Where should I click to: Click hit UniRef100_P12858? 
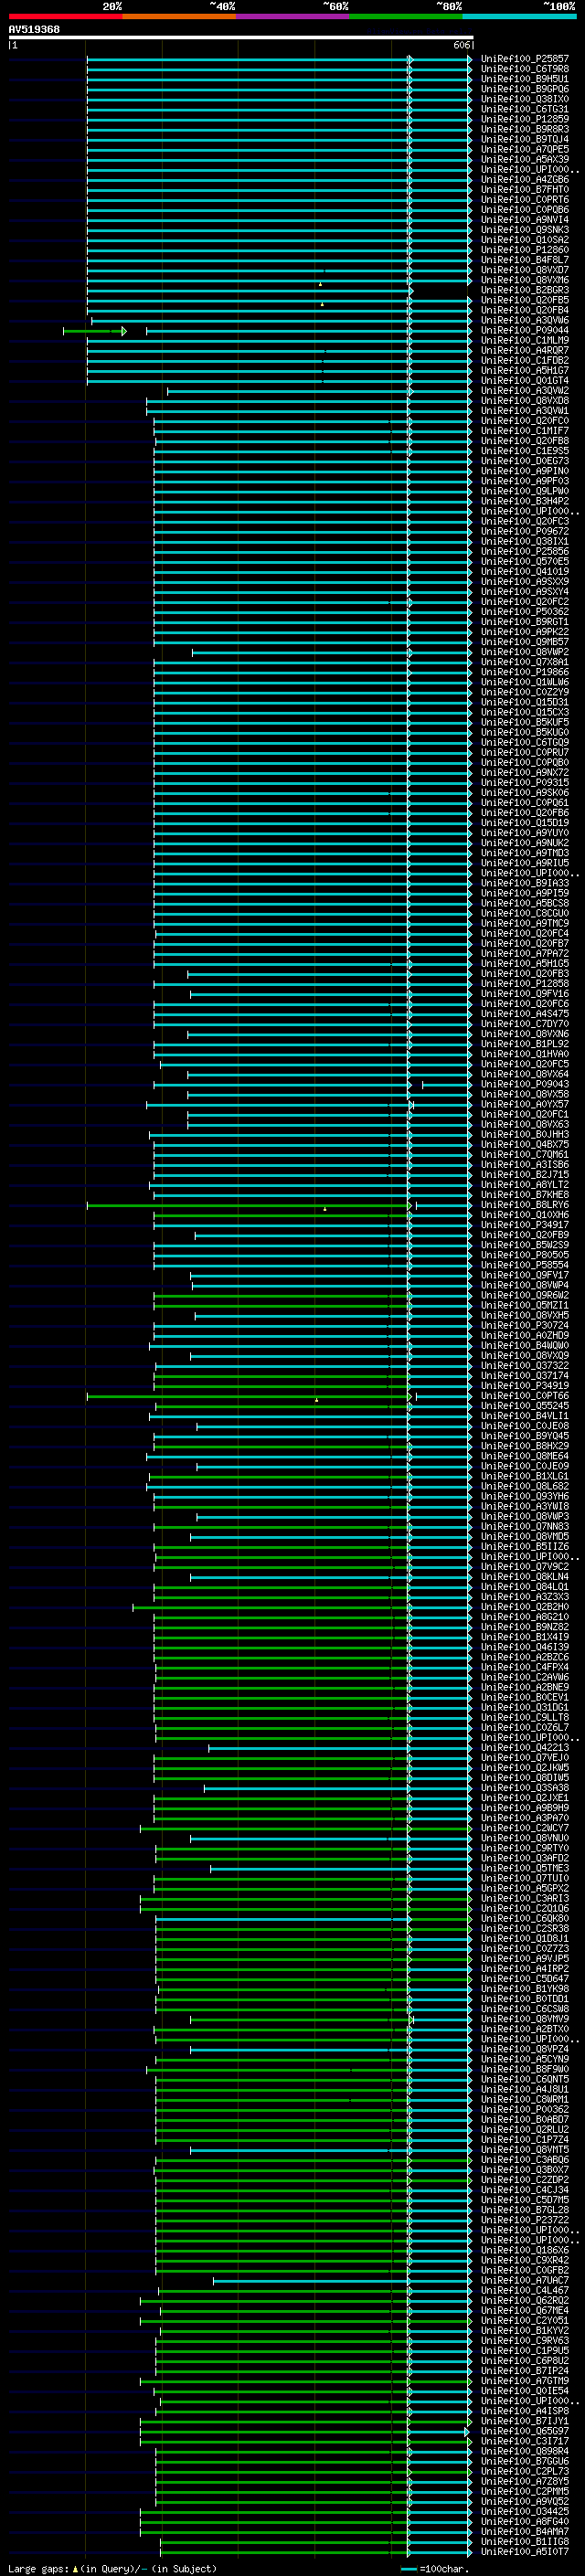click(x=524, y=983)
